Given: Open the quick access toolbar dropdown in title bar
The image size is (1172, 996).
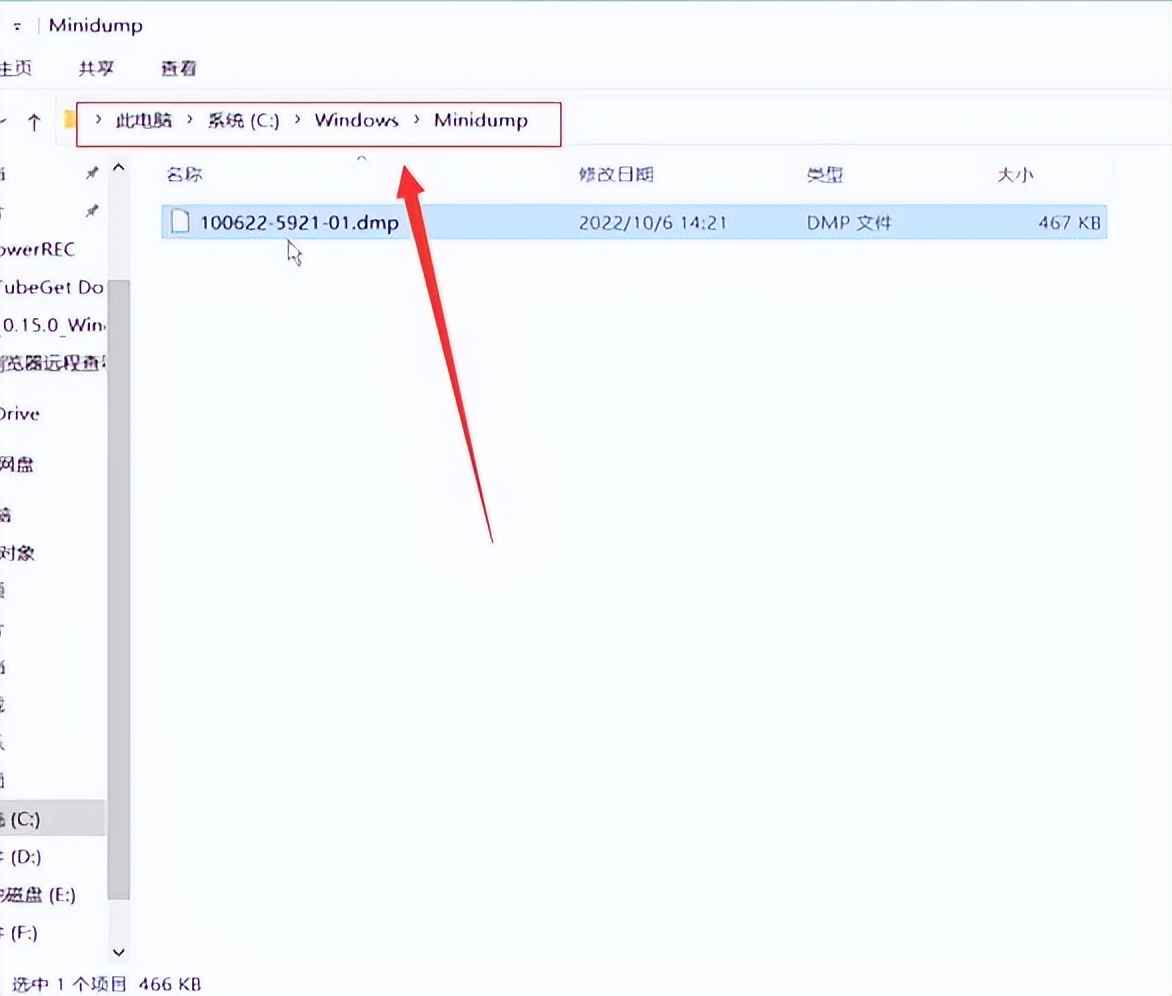Looking at the screenshot, I should click(17, 27).
